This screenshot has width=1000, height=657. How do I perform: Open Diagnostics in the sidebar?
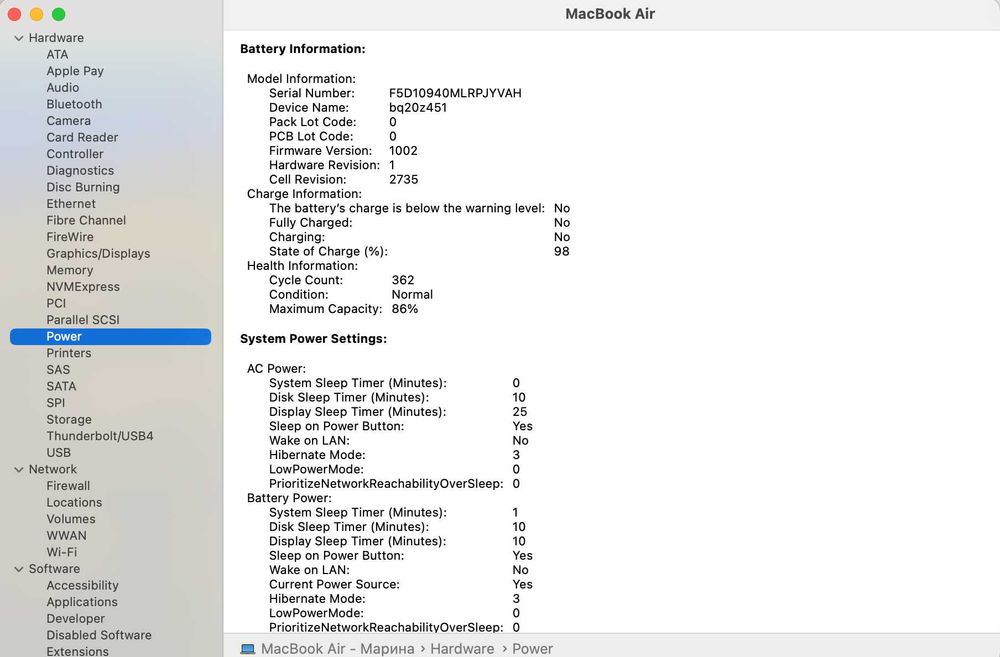coord(80,171)
